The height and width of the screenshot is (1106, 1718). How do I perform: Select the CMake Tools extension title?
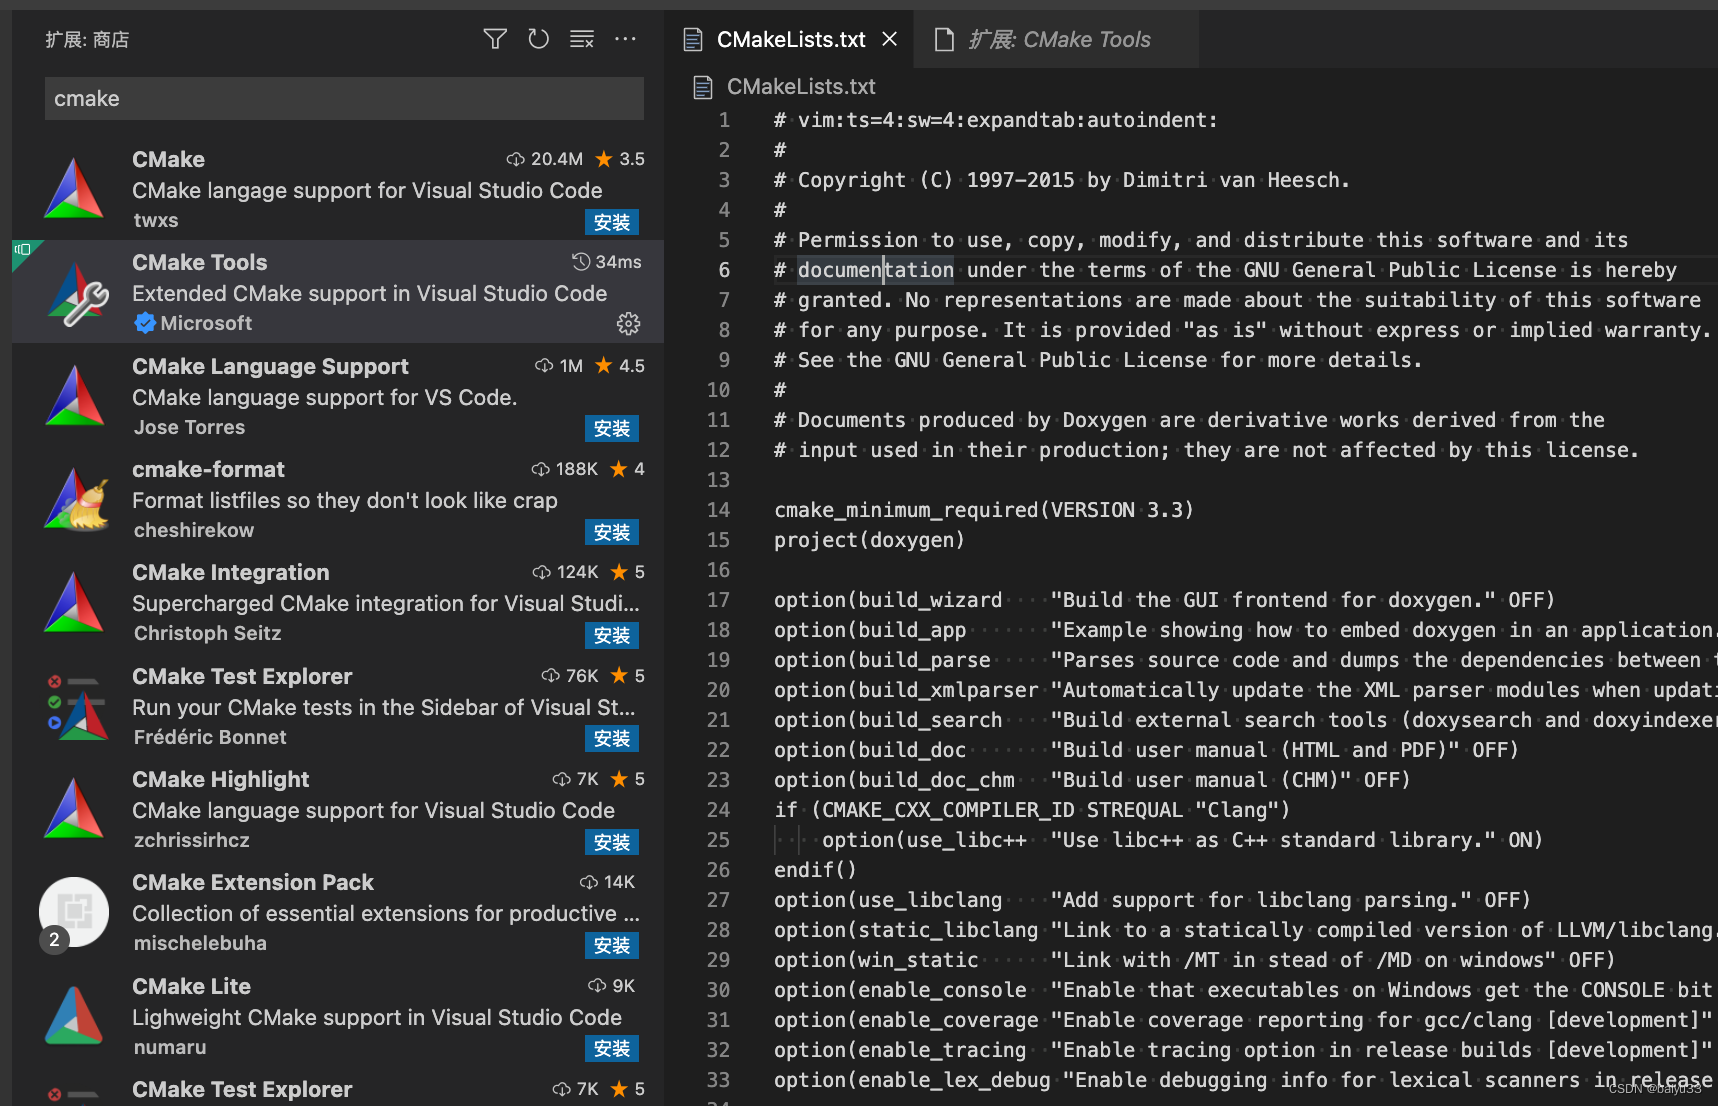[200, 262]
